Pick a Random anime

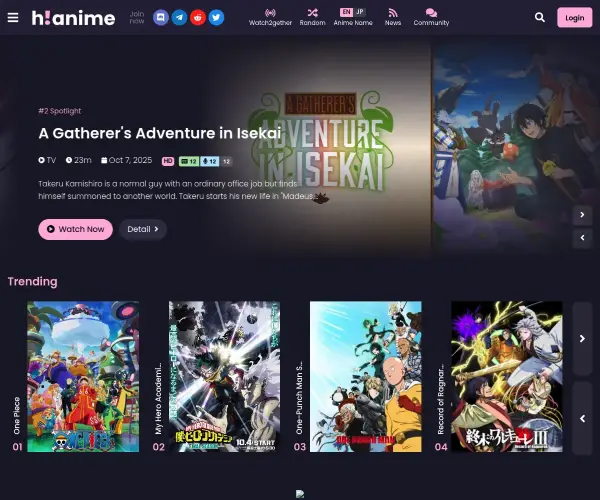coord(312,18)
